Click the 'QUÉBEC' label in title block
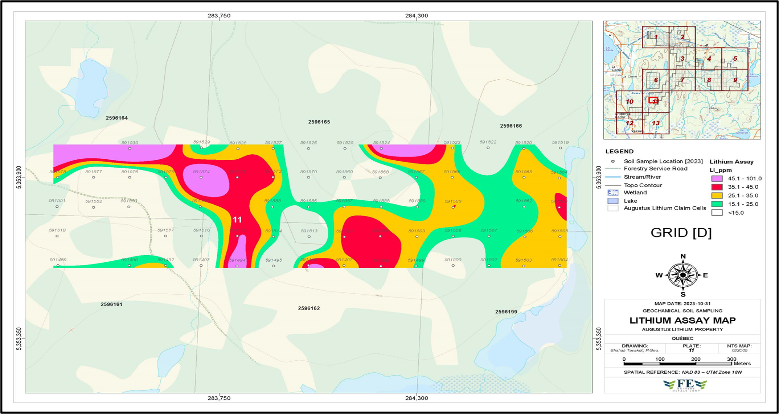 pyautogui.click(x=682, y=337)
